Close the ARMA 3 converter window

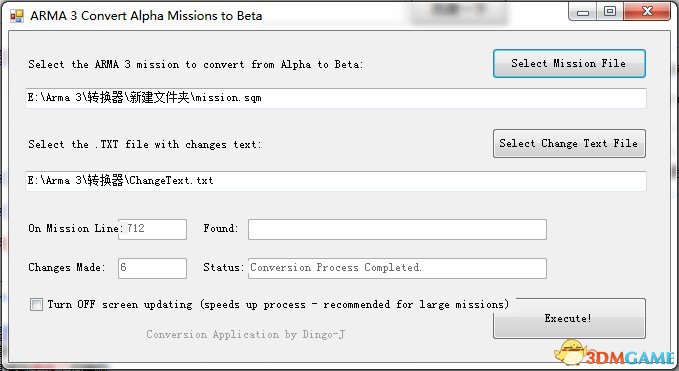point(647,12)
